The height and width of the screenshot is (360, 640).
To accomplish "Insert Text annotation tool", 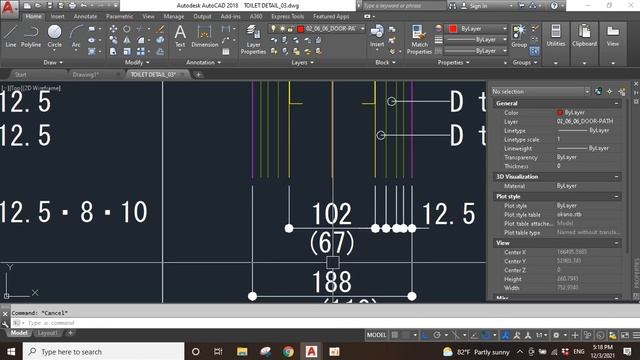I will click(180, 36).
